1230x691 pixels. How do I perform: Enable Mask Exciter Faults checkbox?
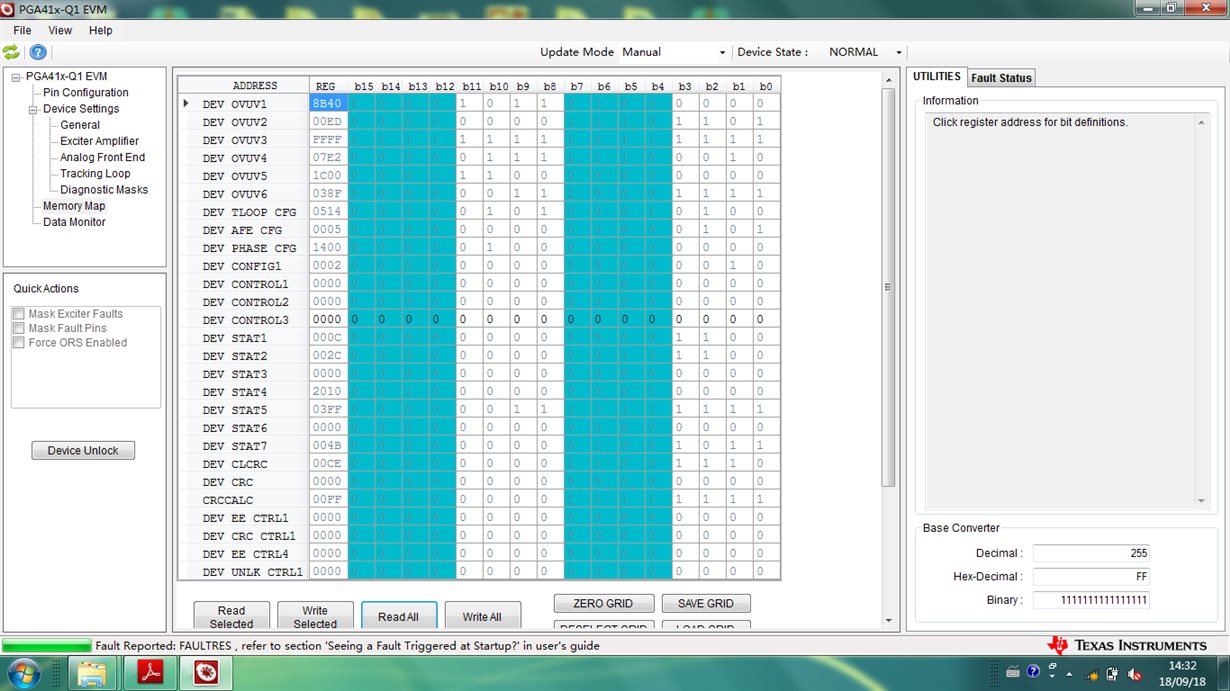tap(19, 314)
